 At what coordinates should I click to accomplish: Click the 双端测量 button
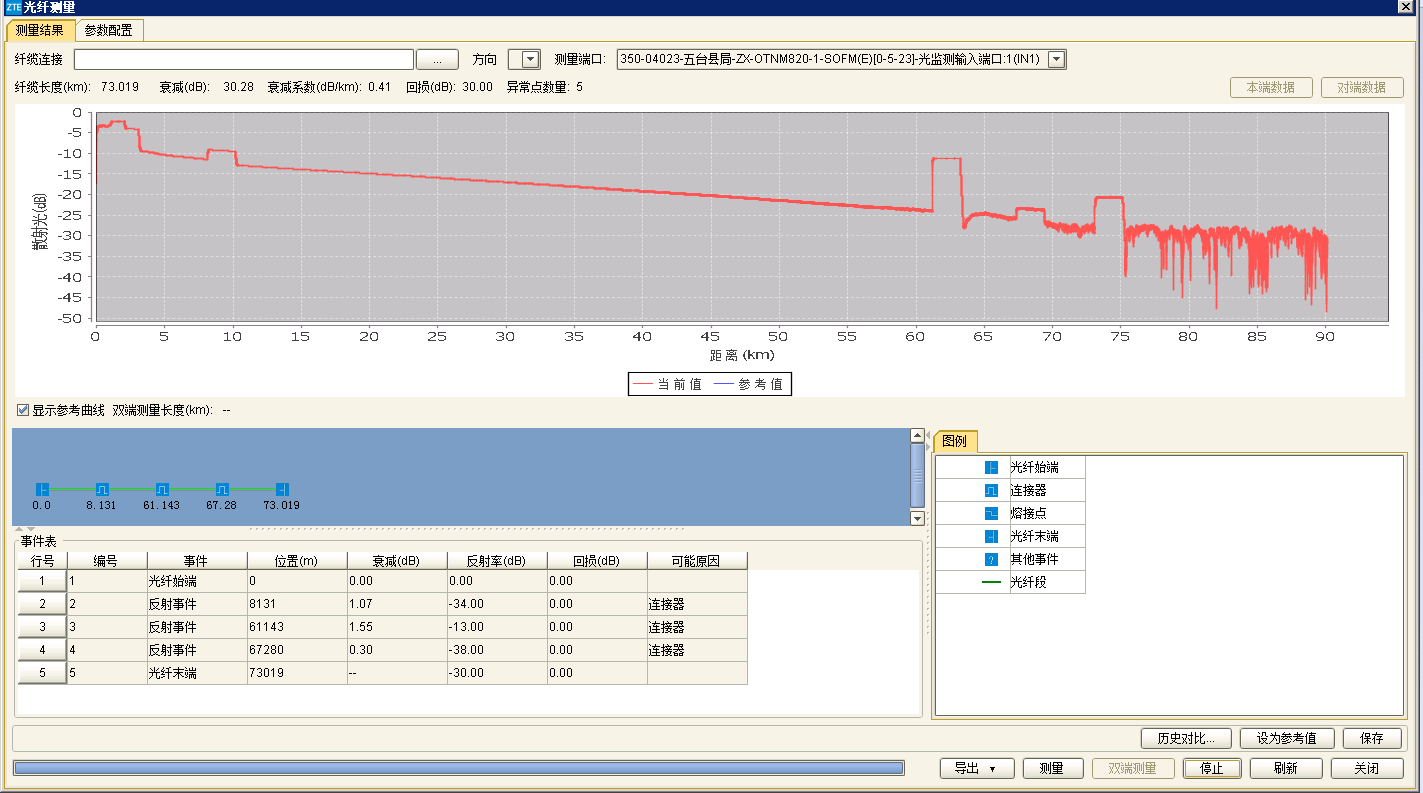(1134, 768)
